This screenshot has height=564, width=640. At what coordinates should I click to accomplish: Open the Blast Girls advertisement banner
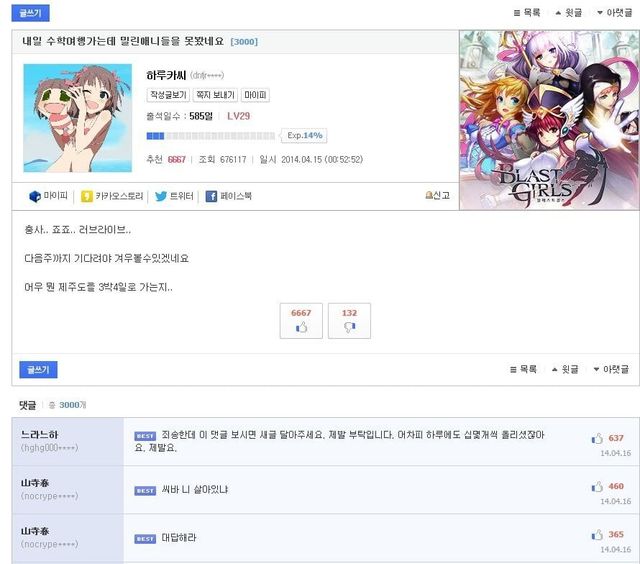point(549,120)
